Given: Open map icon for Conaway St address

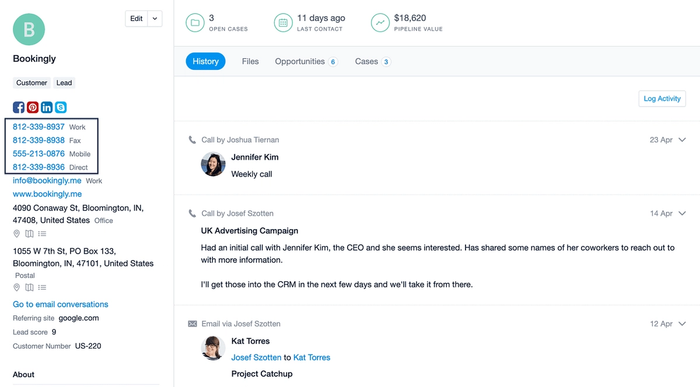Looking at the screenshot, I should pos(29,233).
